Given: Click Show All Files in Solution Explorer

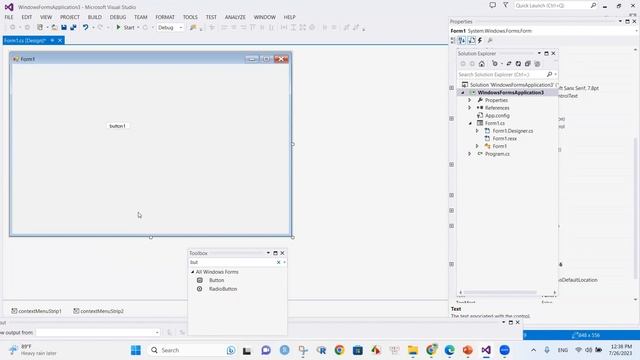Looking at the screenshot, I should click(x=537, y=64).
